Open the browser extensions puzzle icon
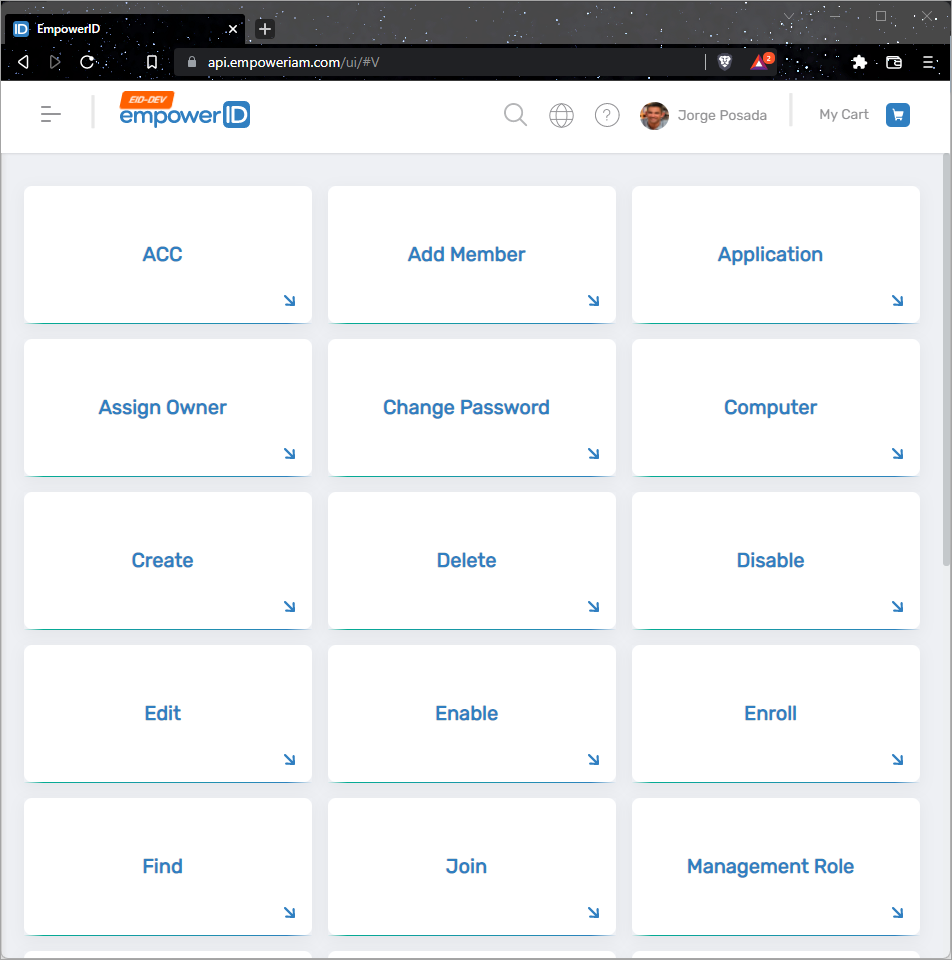 tap(859, 62)
